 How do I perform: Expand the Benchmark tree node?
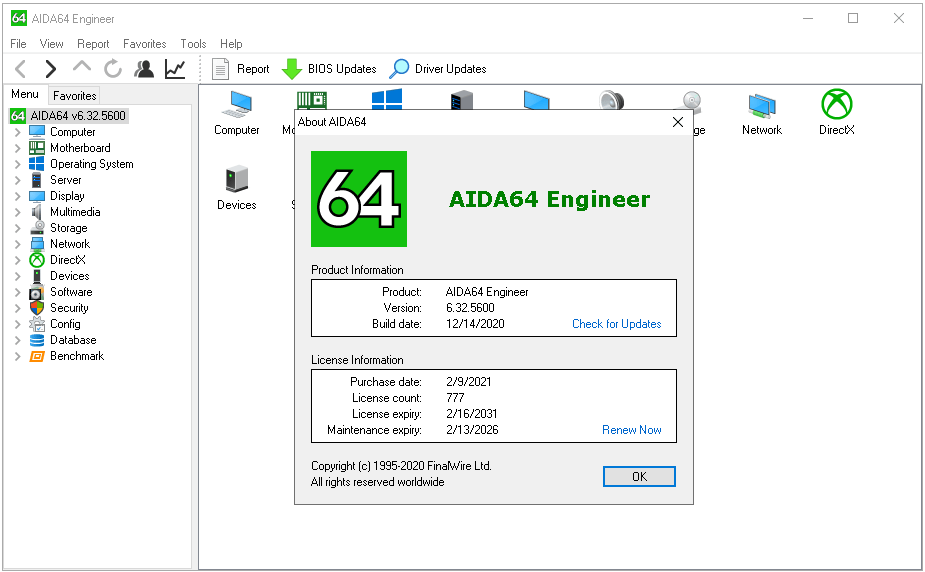pos(17,356)
